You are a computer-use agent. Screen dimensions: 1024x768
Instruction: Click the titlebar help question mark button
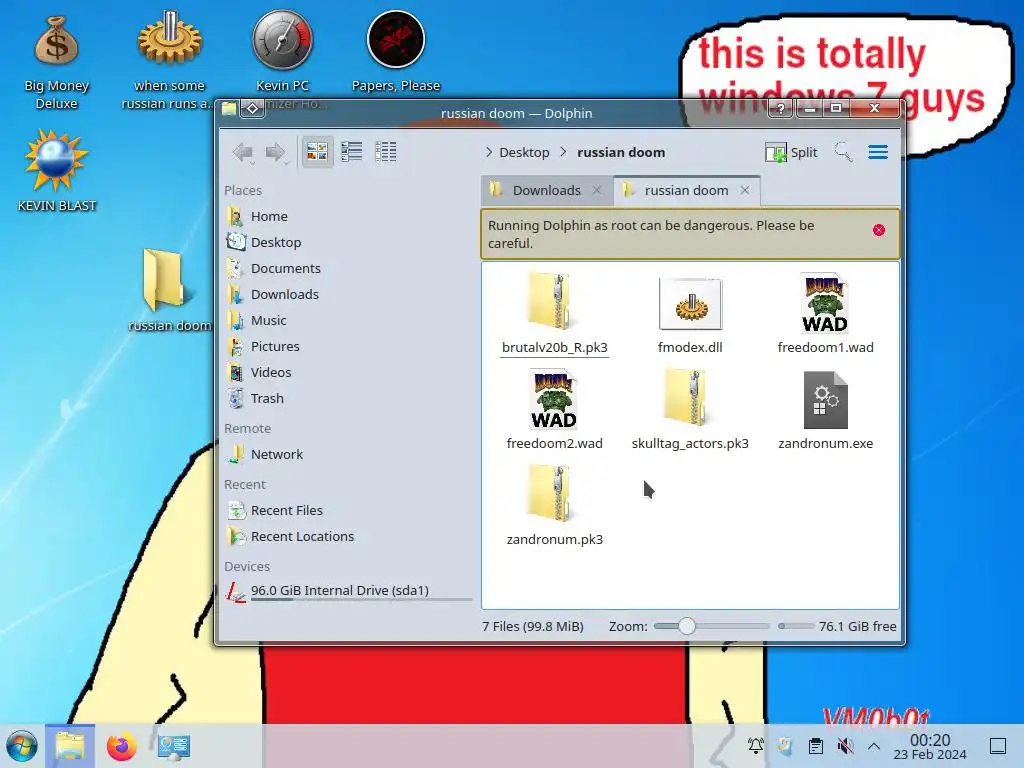coord(780,108)
